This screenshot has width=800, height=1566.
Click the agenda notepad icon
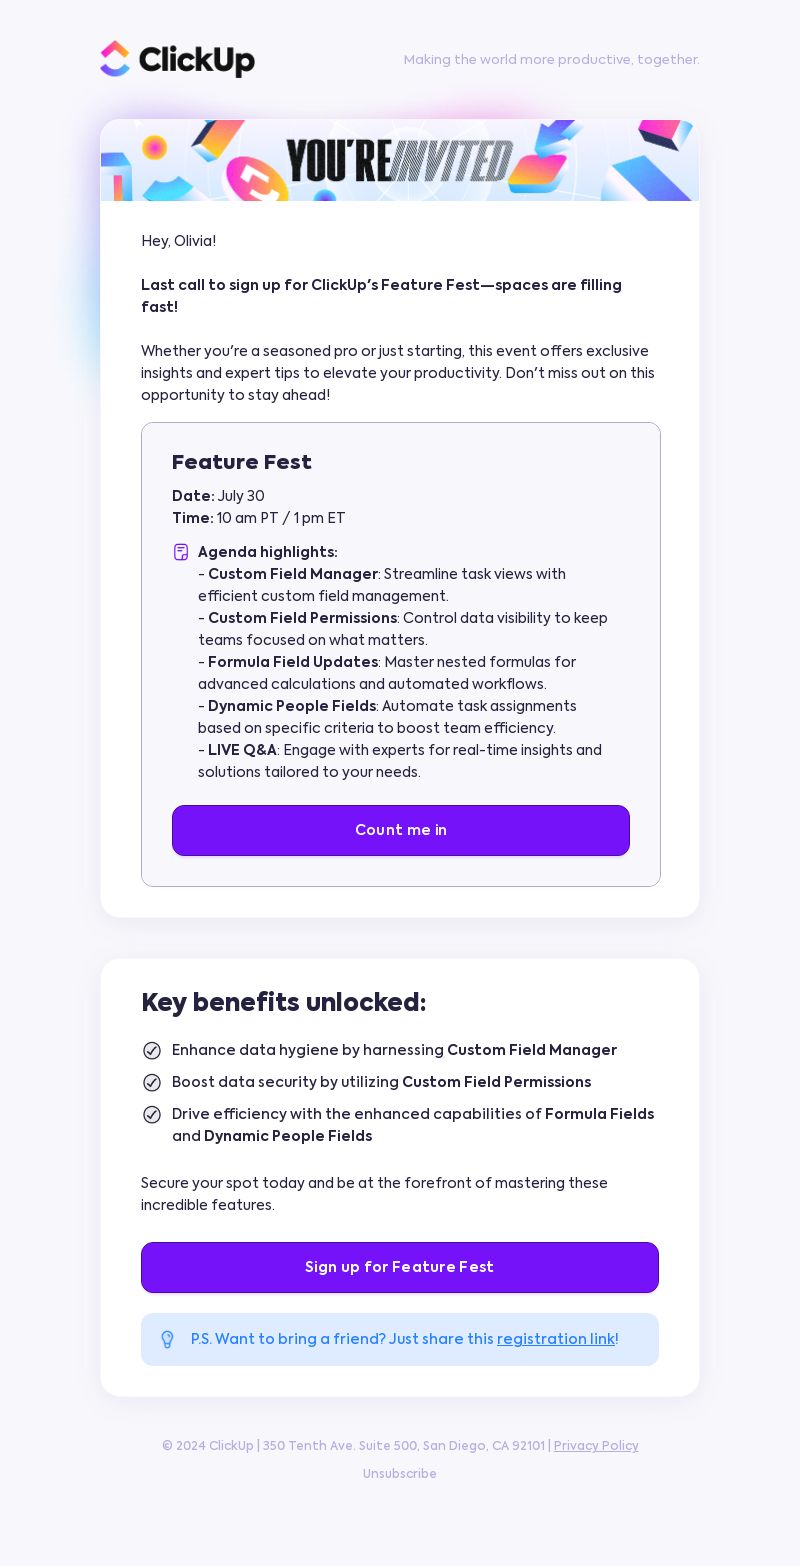tap(181, 552)
